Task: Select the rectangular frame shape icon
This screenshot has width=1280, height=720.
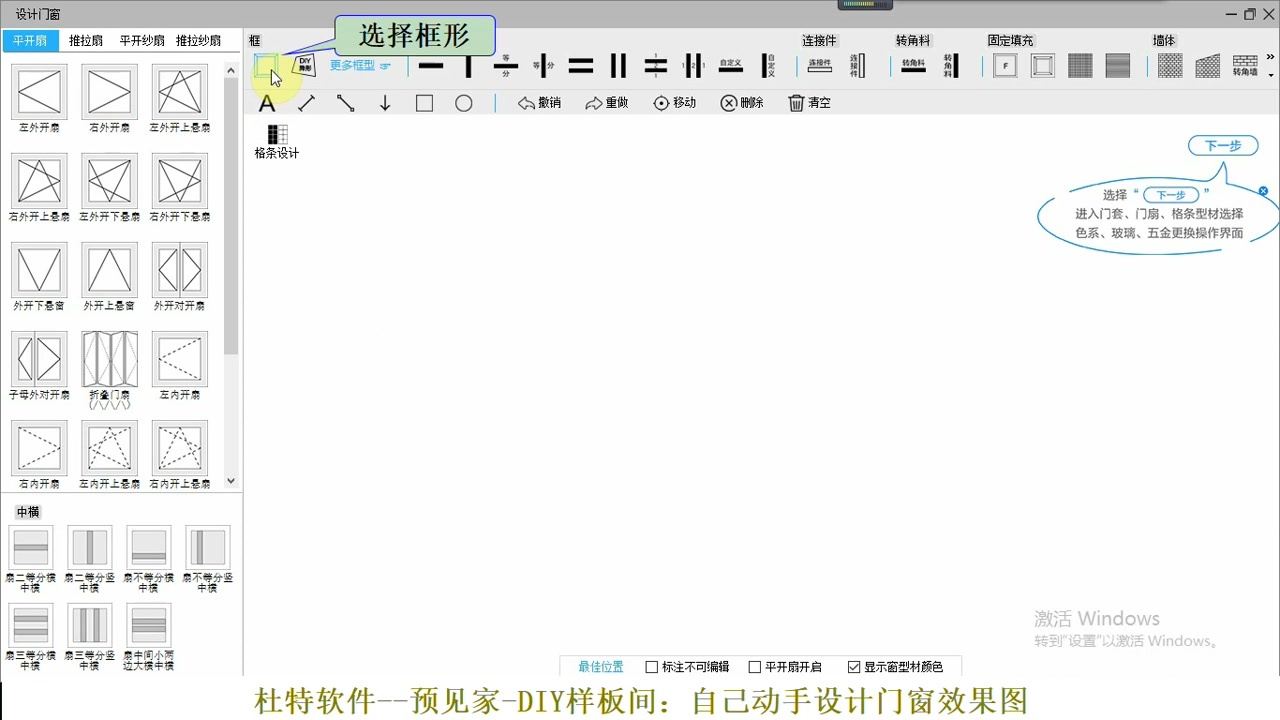Action: pos(265,66)
